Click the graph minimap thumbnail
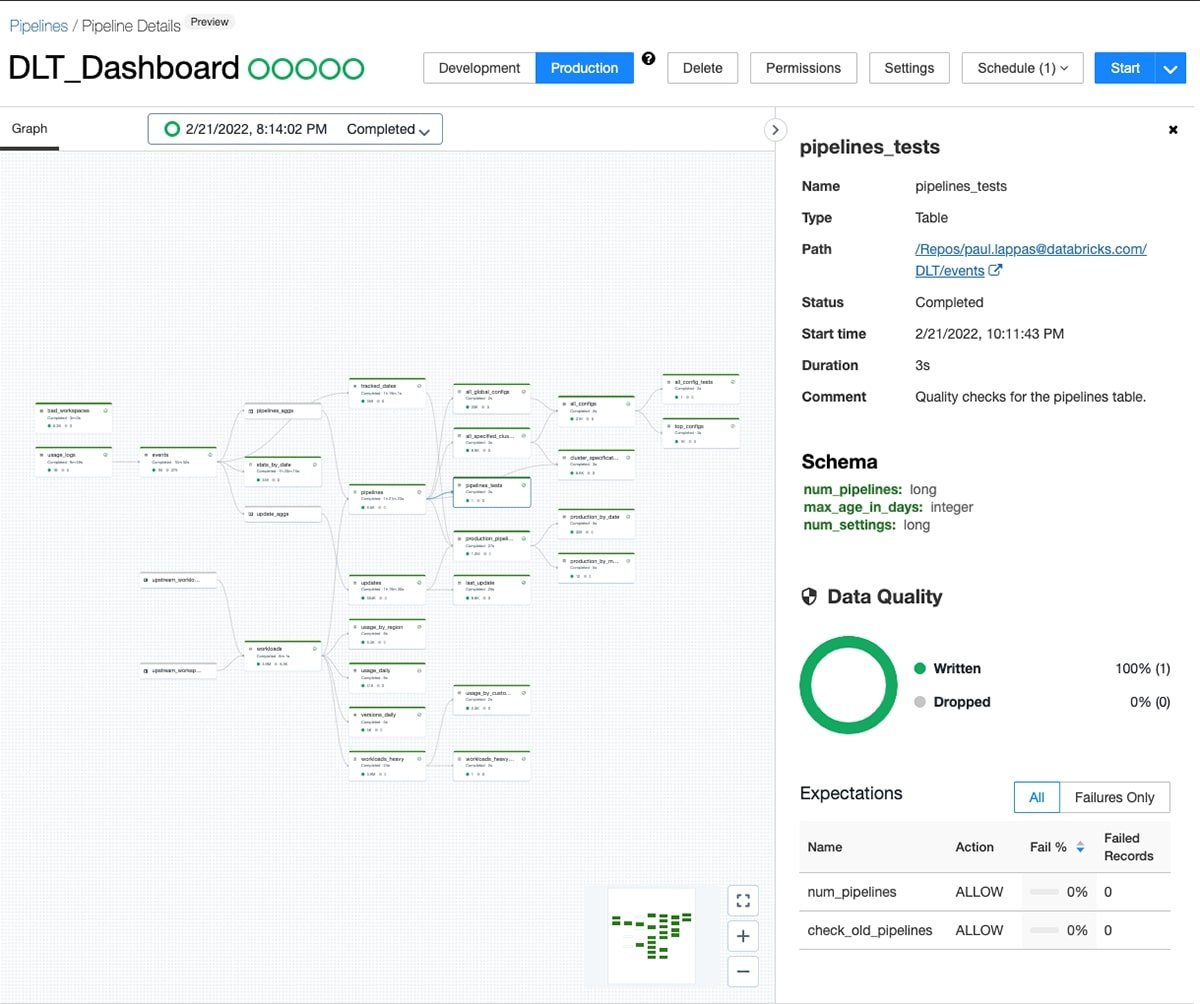1200x1004 pixels. [x=652, y=934]
